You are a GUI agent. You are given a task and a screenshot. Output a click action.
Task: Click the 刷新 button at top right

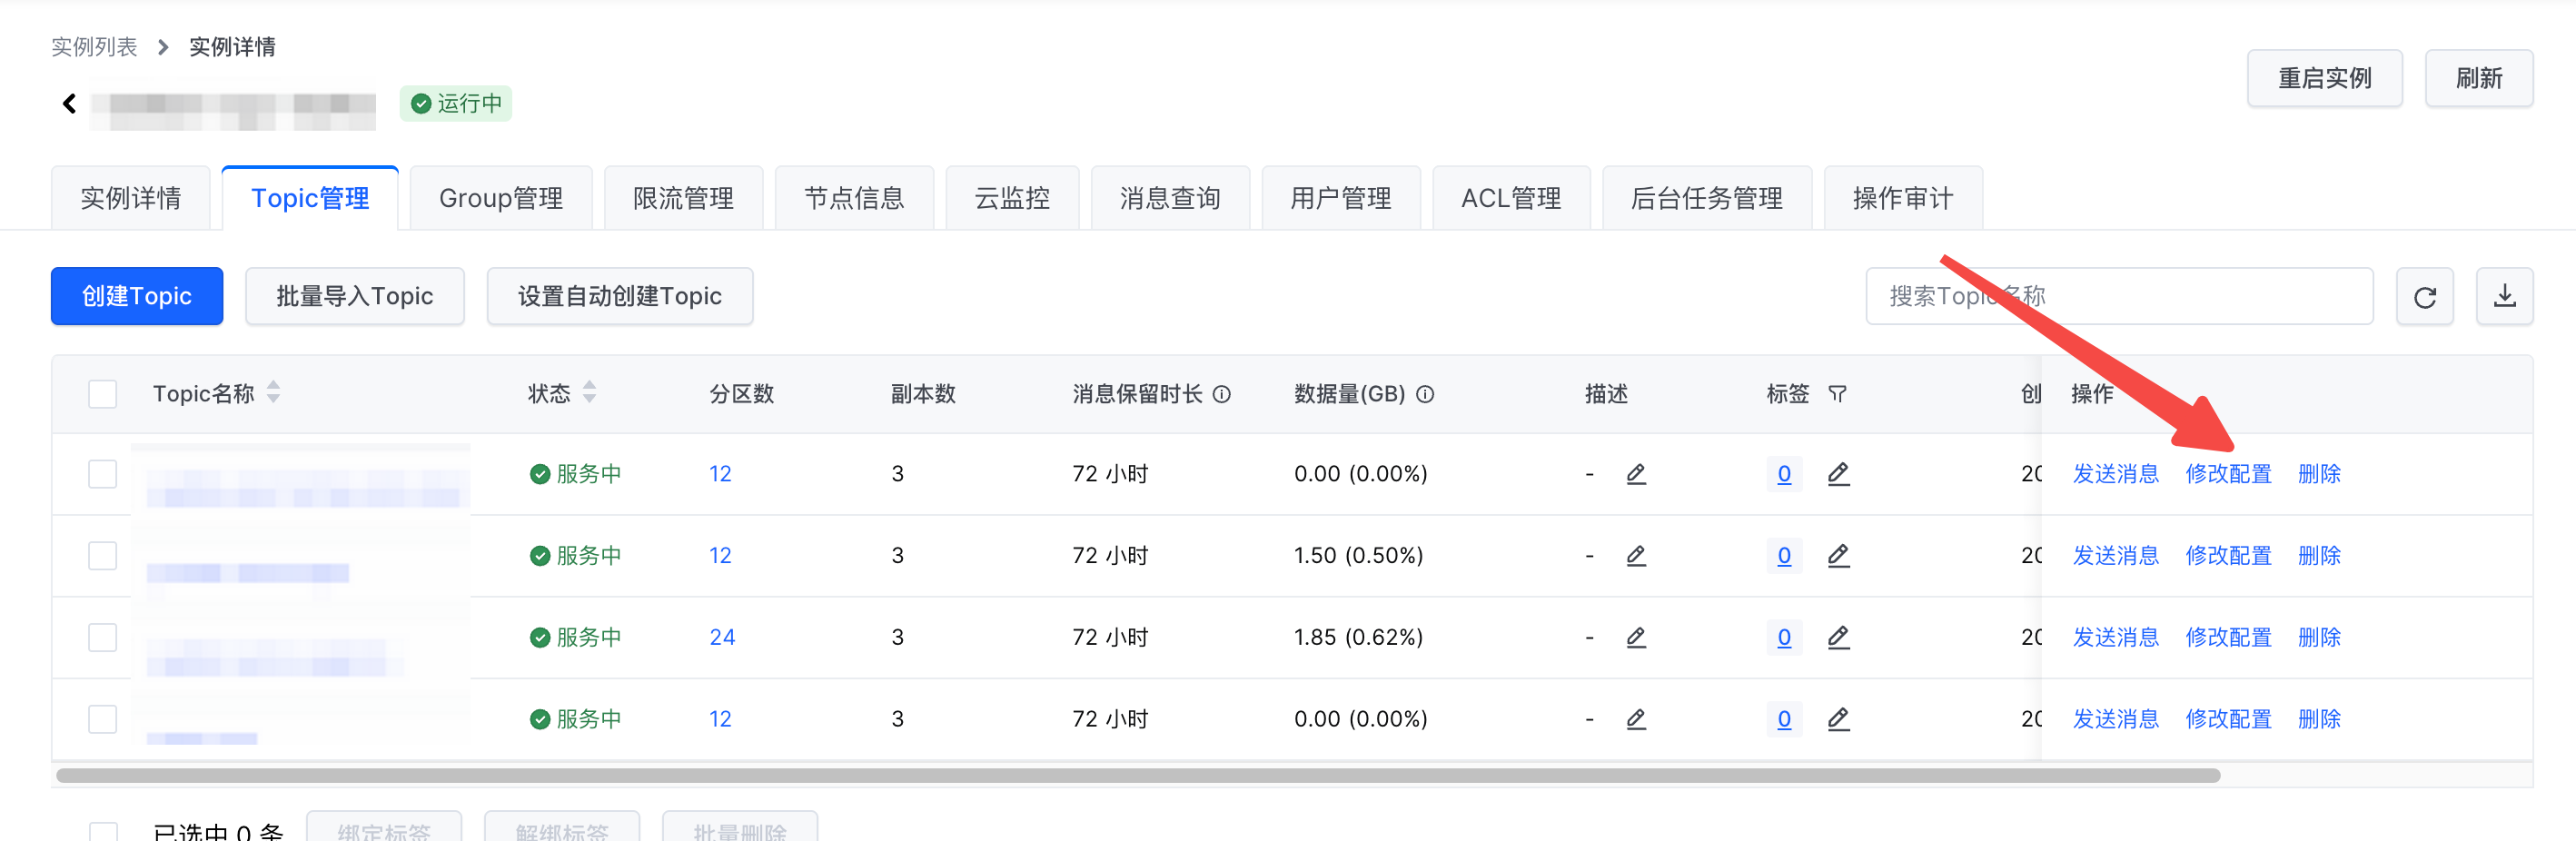pyautogui.click(x=2479, y=78)
